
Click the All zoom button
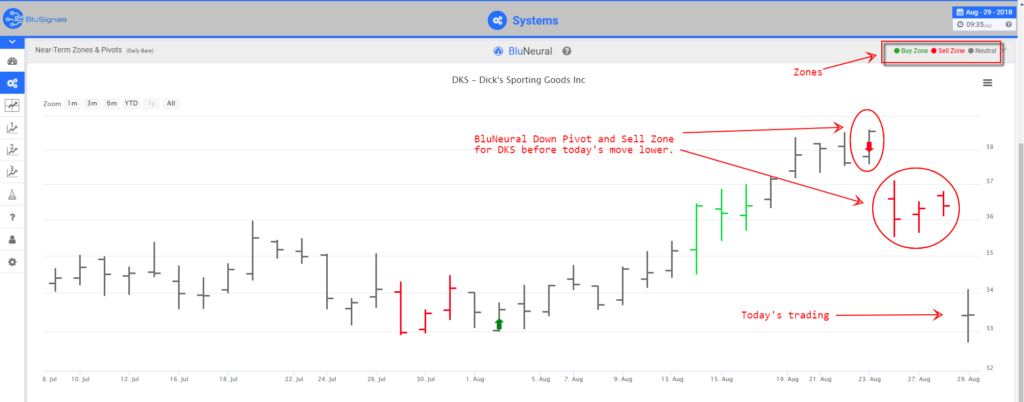pos(171,103)
